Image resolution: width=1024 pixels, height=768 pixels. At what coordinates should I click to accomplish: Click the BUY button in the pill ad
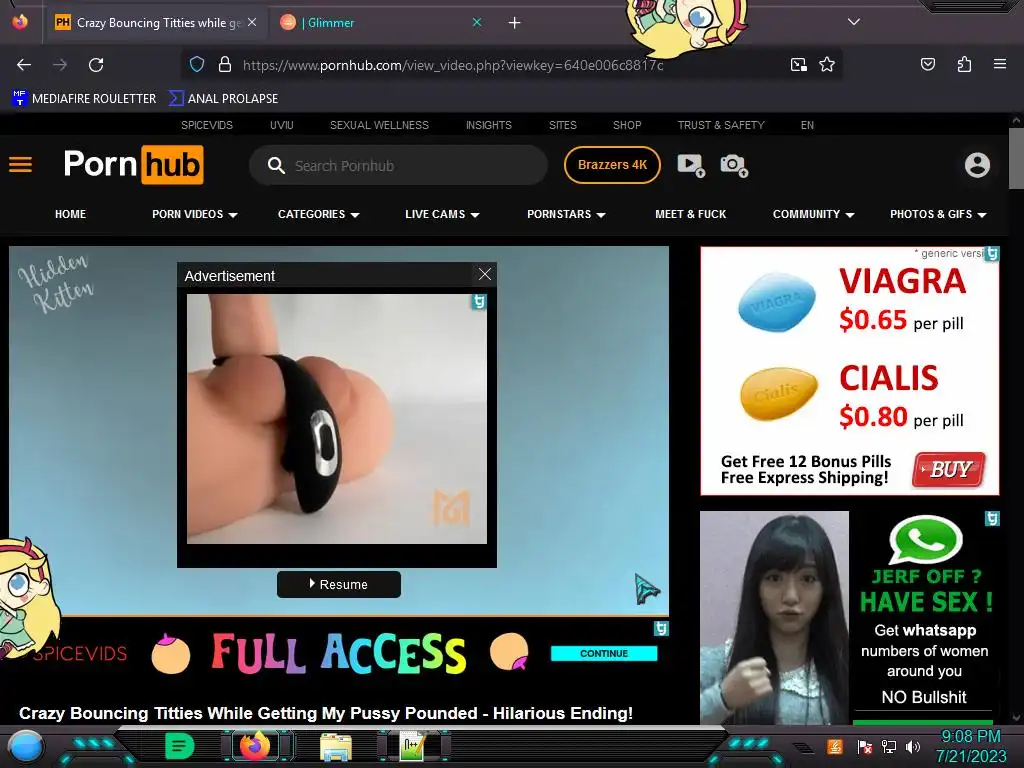point(949,470)
